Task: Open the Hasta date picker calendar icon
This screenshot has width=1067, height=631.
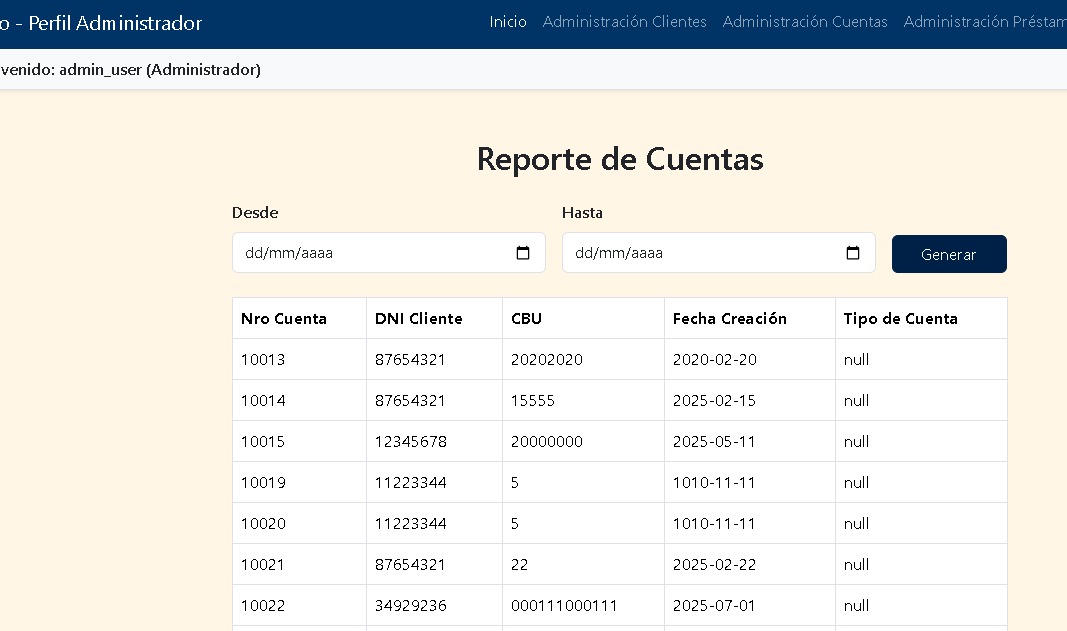Action: click(853, 253)
